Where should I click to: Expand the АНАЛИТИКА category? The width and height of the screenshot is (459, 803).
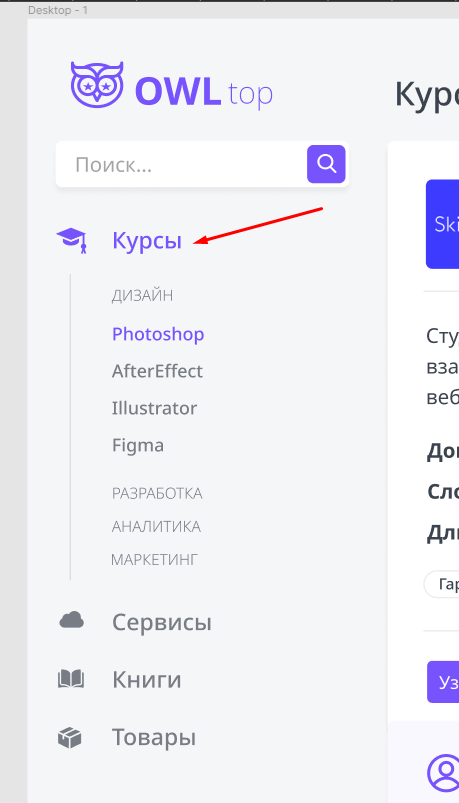pyautogui.click(x=156, y=526)
